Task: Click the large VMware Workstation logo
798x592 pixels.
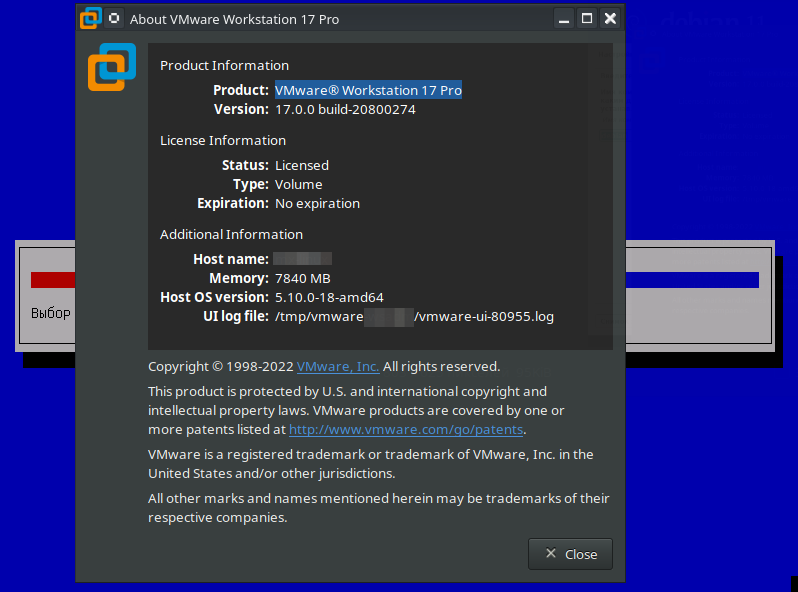Action: [x=111, y=67]
